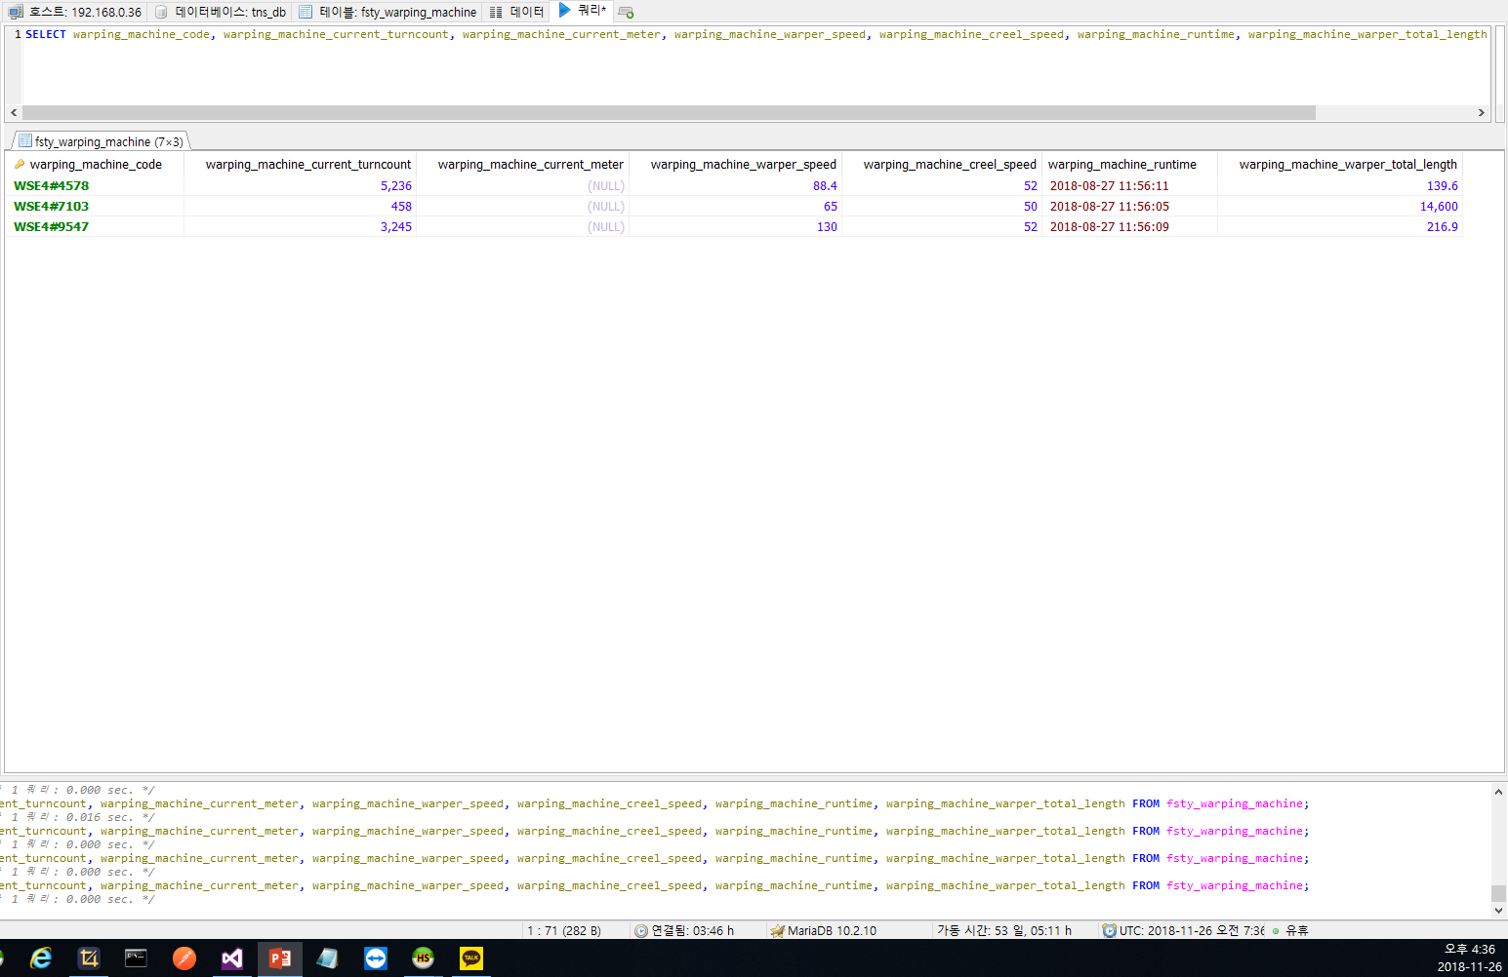Image resolution: width=1508 pixels, height=977 pixels.
Task: Sort by warping_machine_code column header
Action: point(95,164)
